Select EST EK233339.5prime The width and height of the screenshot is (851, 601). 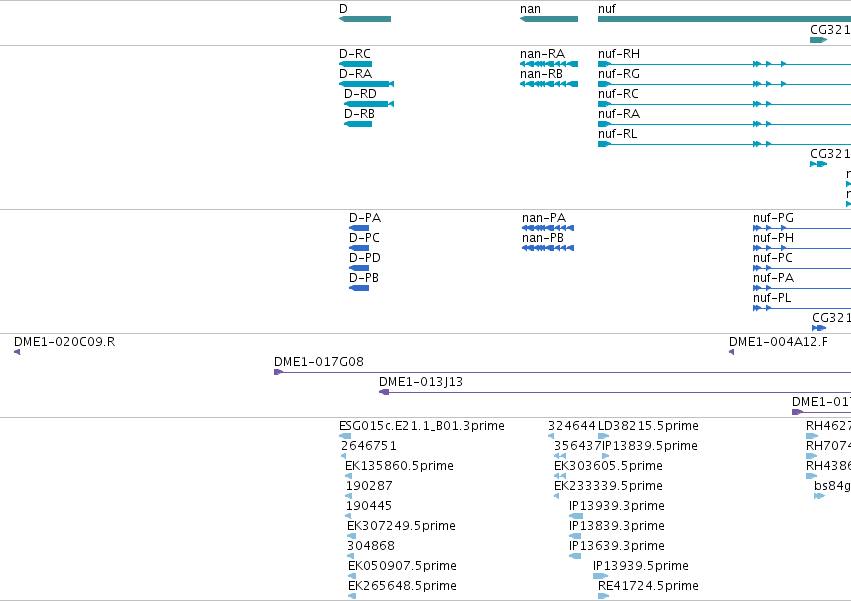point(556,496)
